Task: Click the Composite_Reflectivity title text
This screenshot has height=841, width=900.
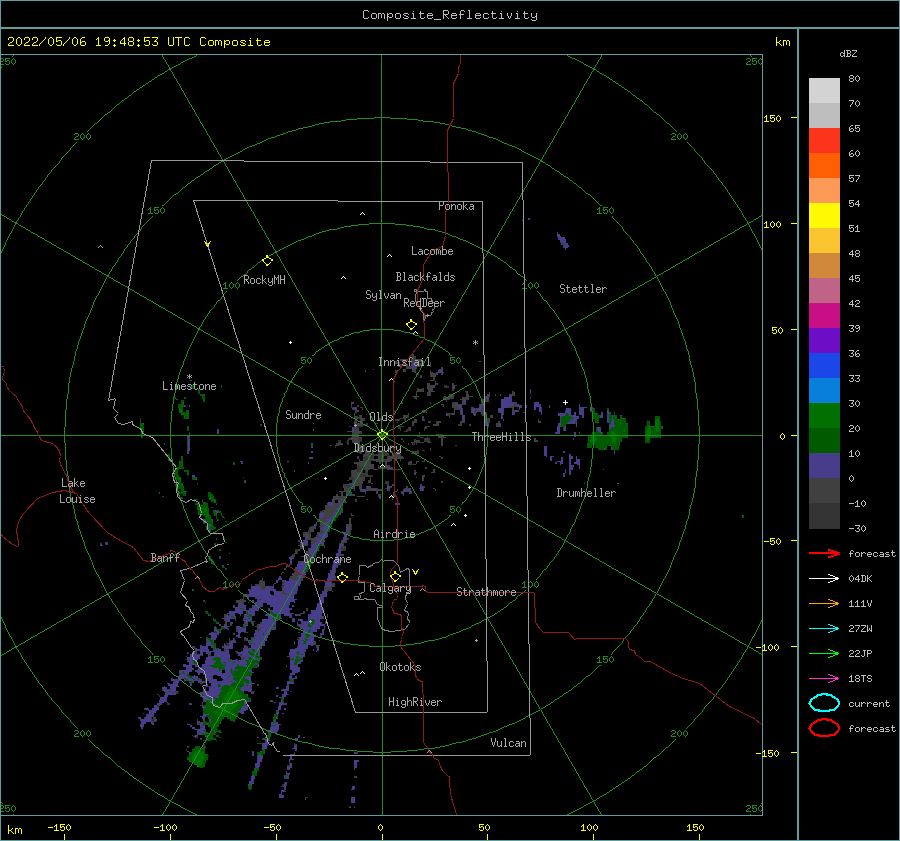Action: [450, 15]
